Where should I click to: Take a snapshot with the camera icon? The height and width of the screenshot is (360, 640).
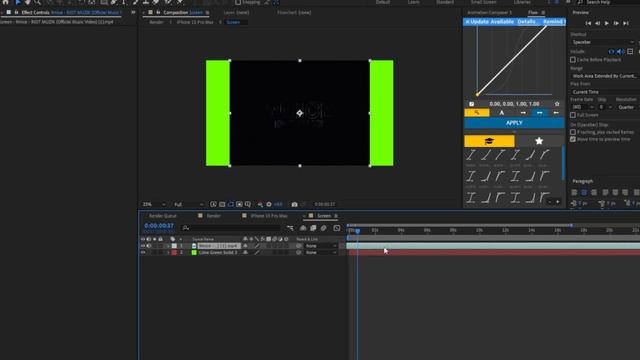(294, 204)
